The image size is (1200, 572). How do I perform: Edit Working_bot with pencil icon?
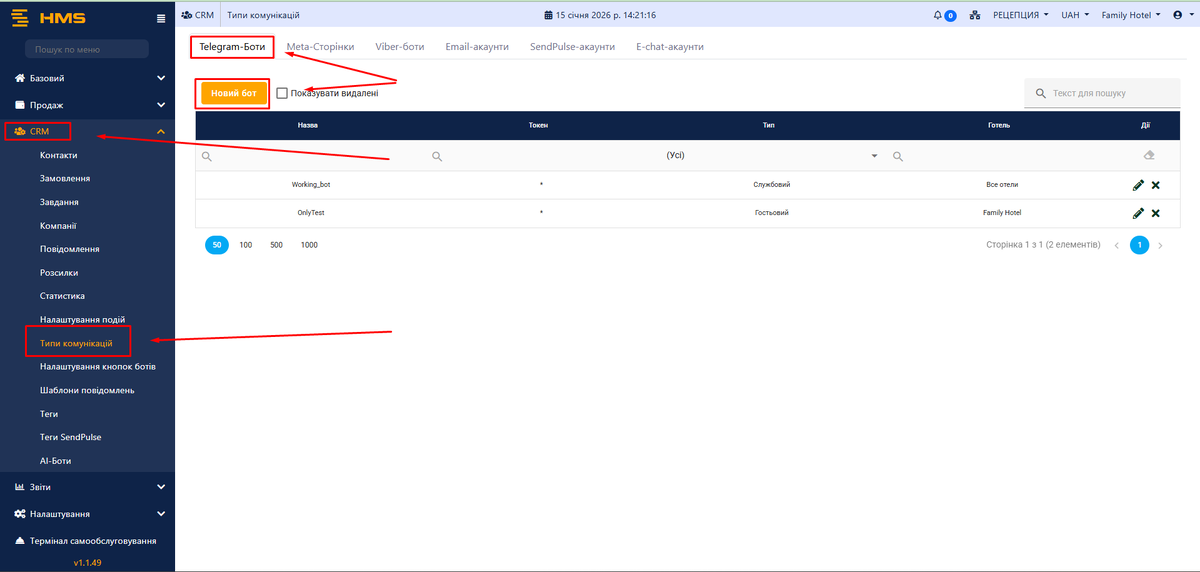point(1138,185)
